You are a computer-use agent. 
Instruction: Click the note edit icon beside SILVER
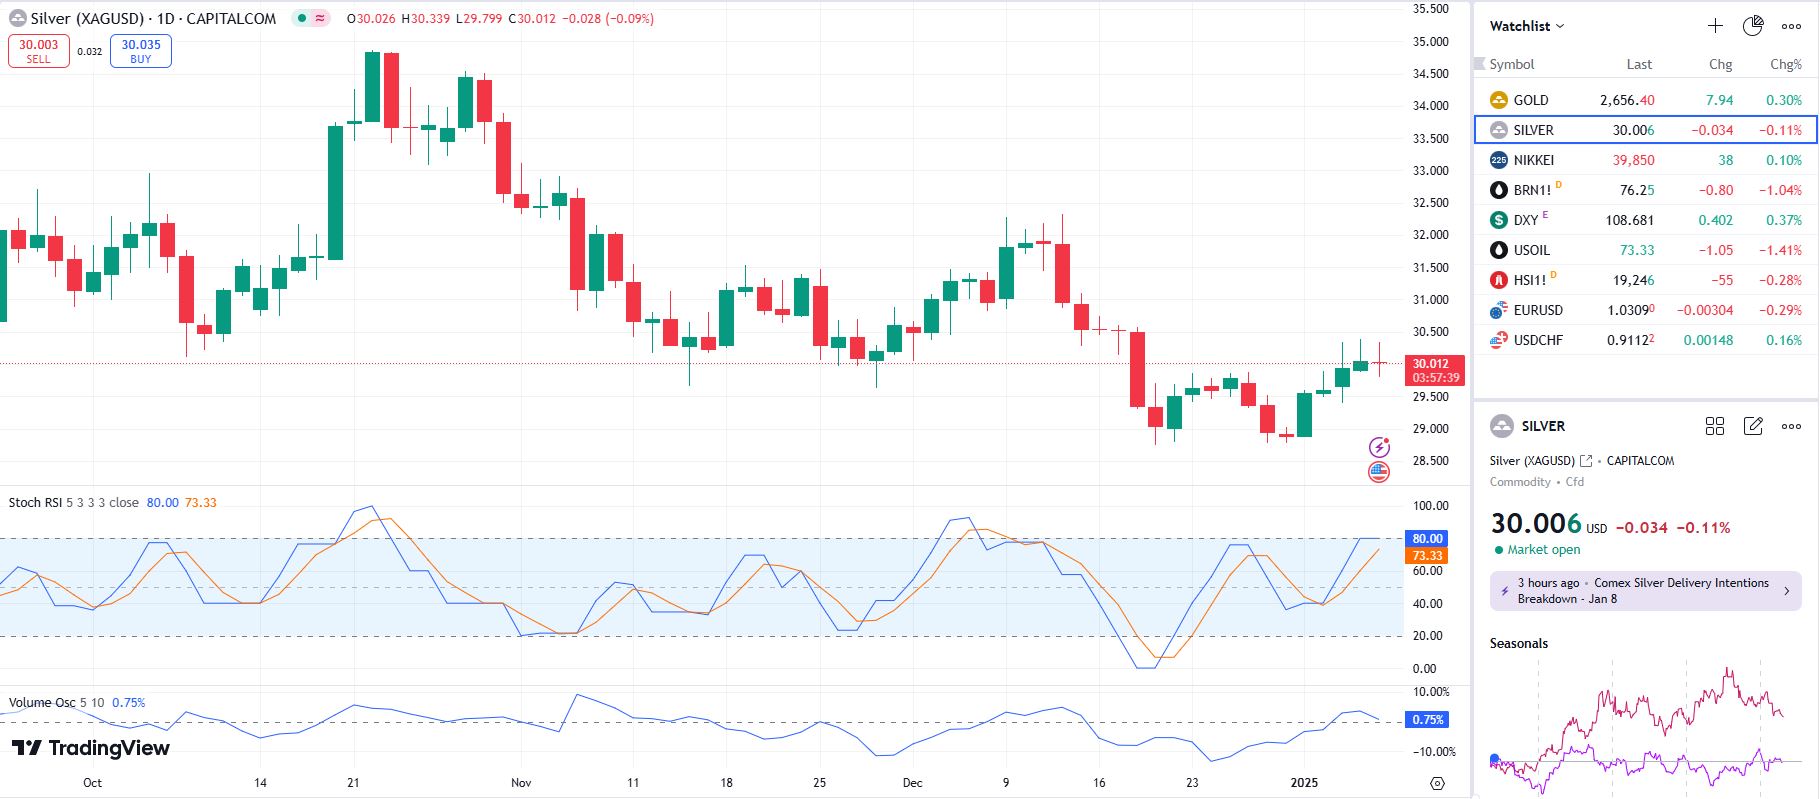pos(1753,426)
